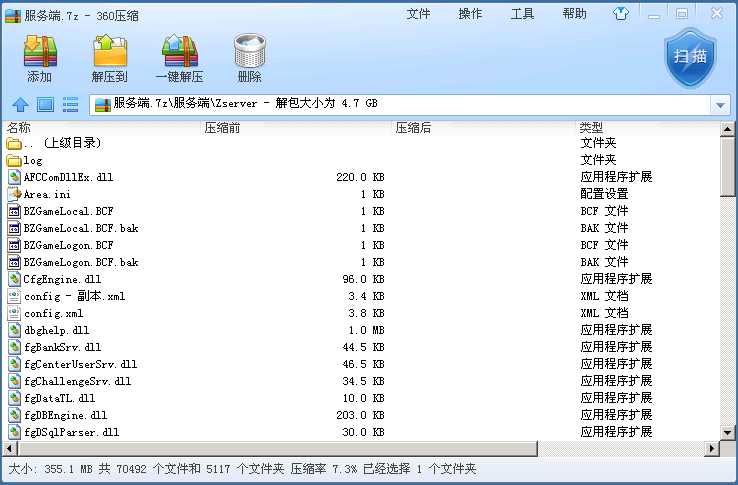This screenshot has height=485, width=738.
Task: Switch to large icon view
Action: click(x=46, y=104)
